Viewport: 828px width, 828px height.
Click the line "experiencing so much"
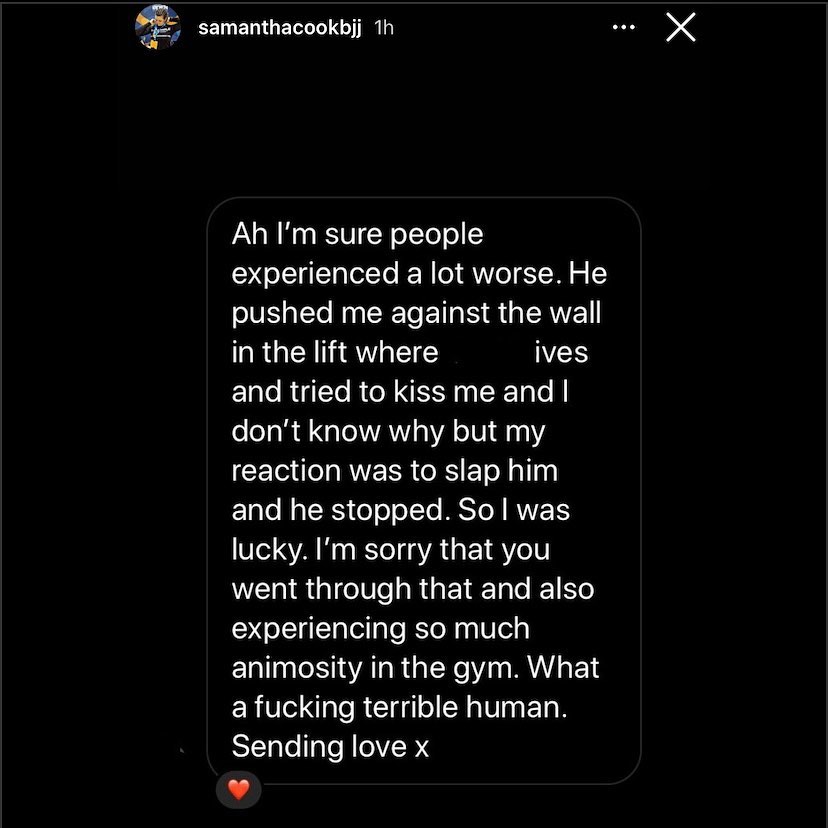click(380, 629)
